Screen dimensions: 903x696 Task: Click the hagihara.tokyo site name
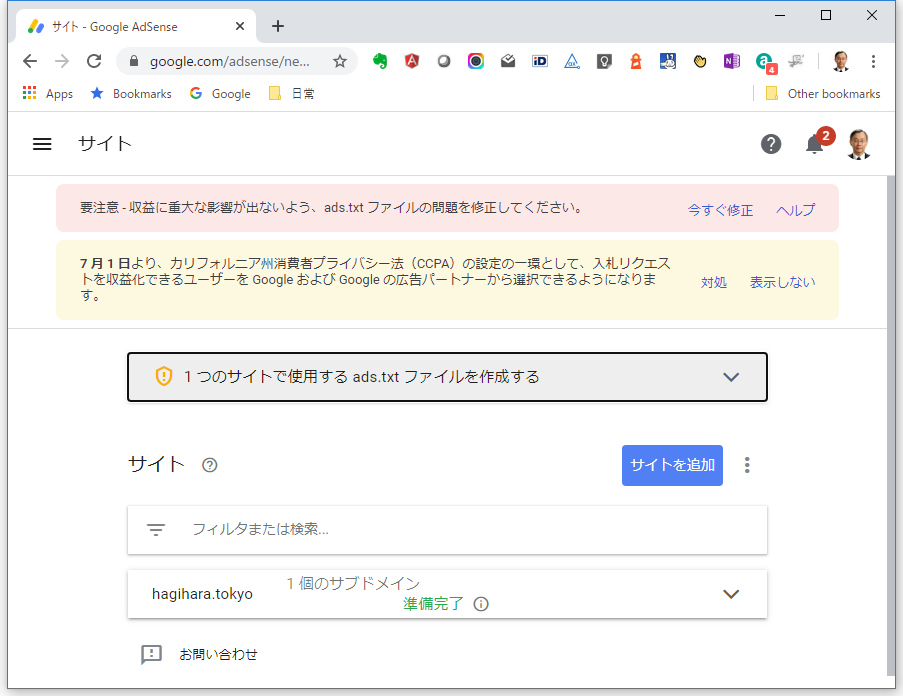point(202,594)
